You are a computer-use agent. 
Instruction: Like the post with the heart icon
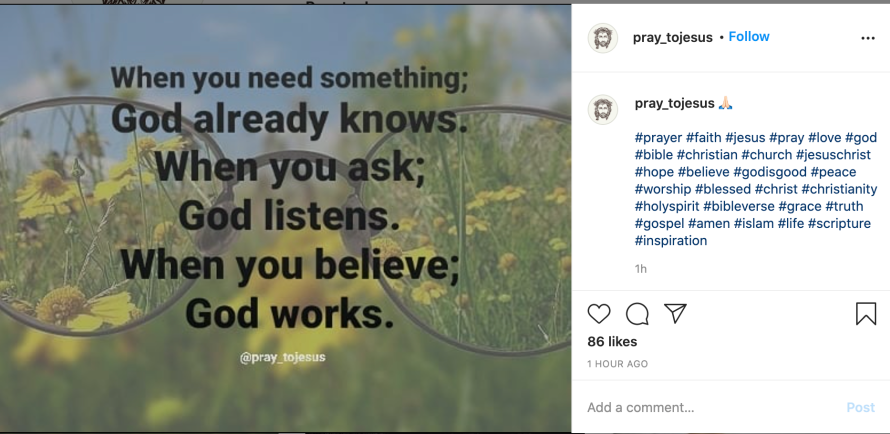pyautogui.click(x=599, y=314)
